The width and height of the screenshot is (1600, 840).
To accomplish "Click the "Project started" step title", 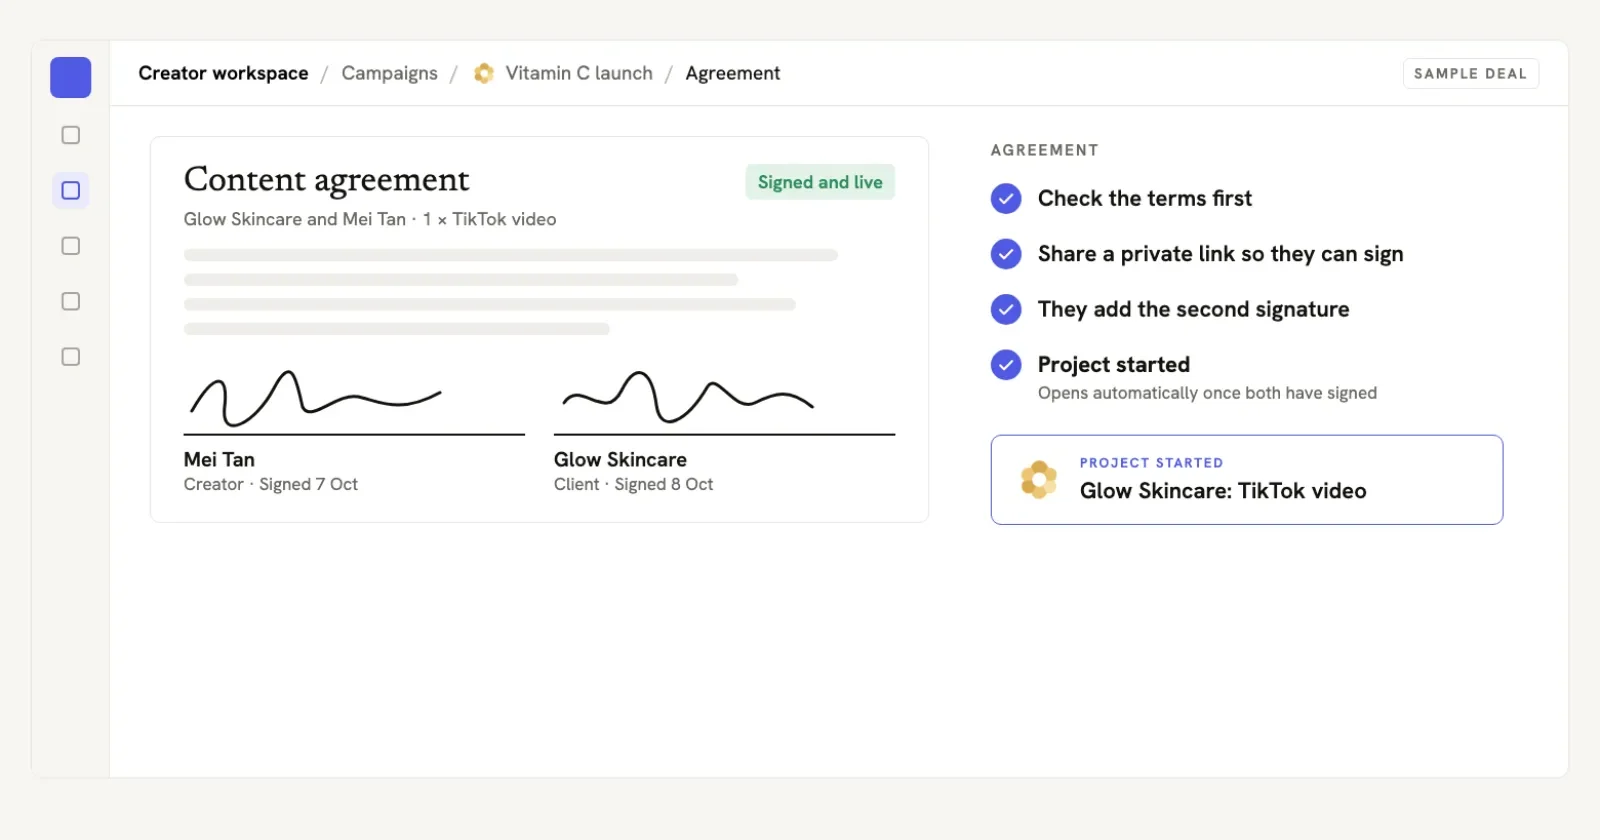I will pos(1114,364).
